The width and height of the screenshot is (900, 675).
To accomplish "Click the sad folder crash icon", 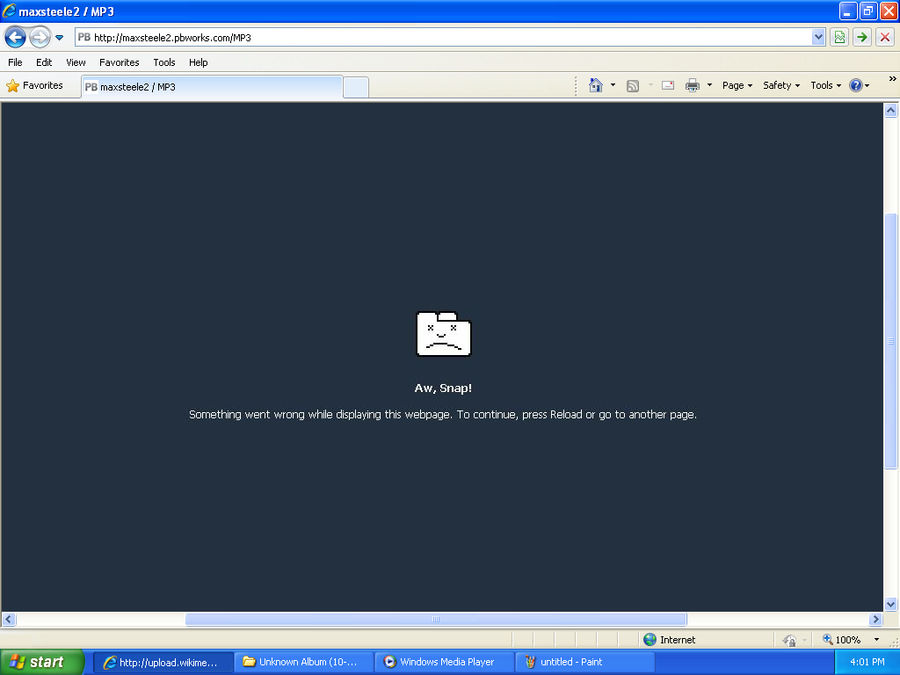I will point(444,333).
